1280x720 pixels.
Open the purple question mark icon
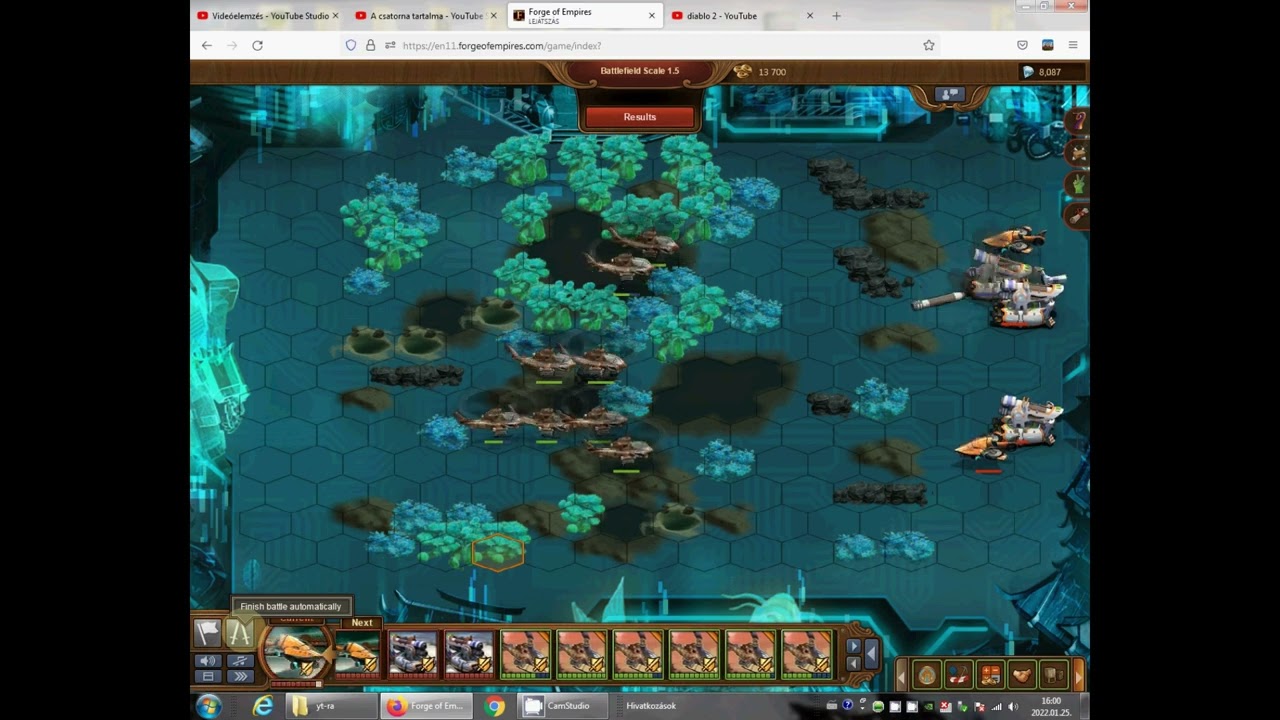(x=1078, y=120)
